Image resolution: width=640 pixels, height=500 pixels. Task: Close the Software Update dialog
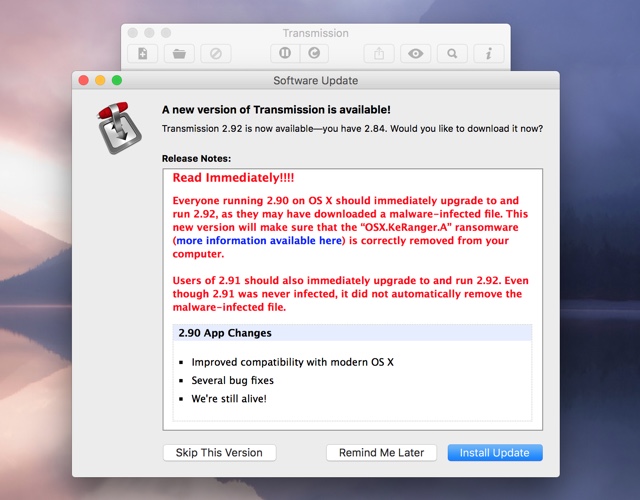[84, 80]
